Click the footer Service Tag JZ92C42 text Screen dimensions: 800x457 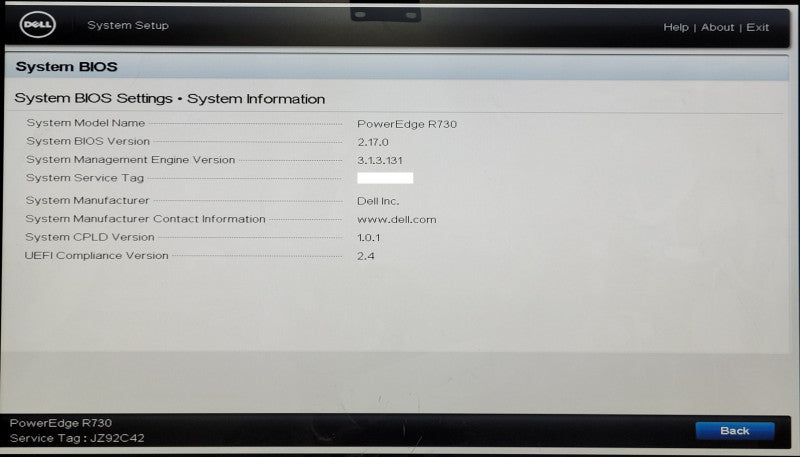tap(77, 438)
